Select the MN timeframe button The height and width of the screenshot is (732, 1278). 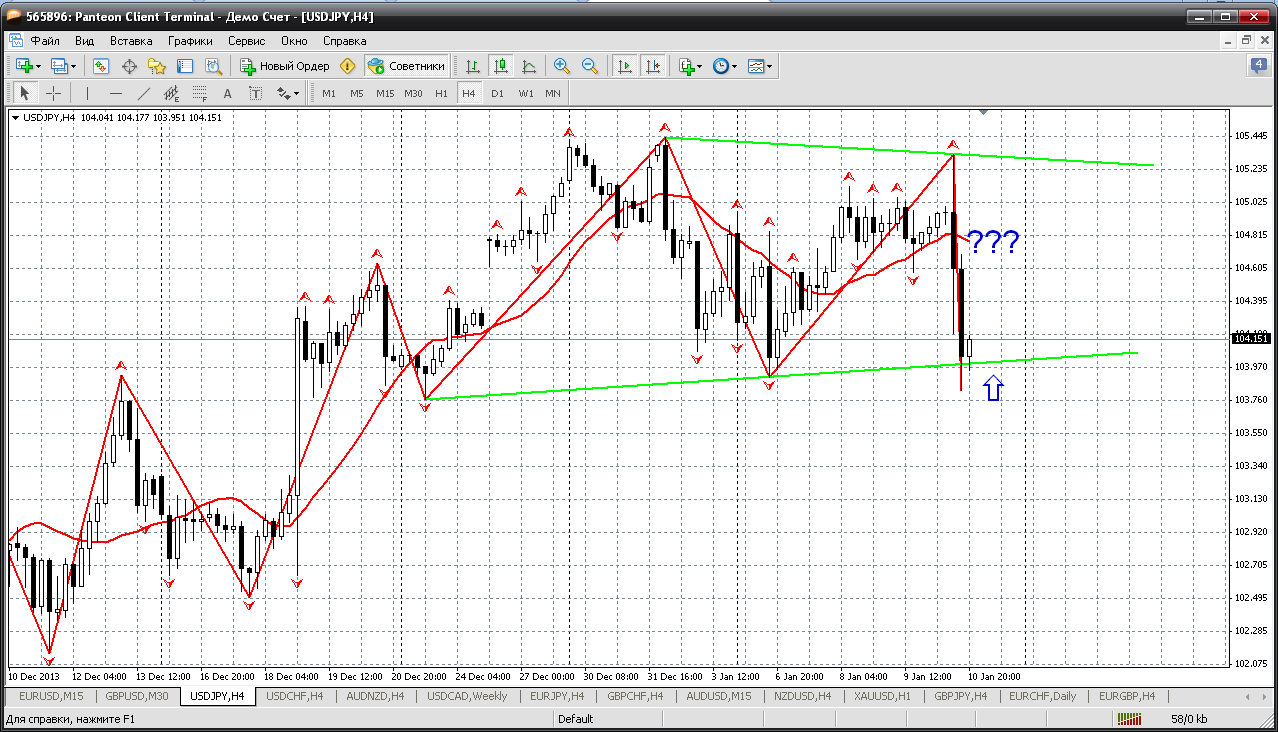(553, 93)
